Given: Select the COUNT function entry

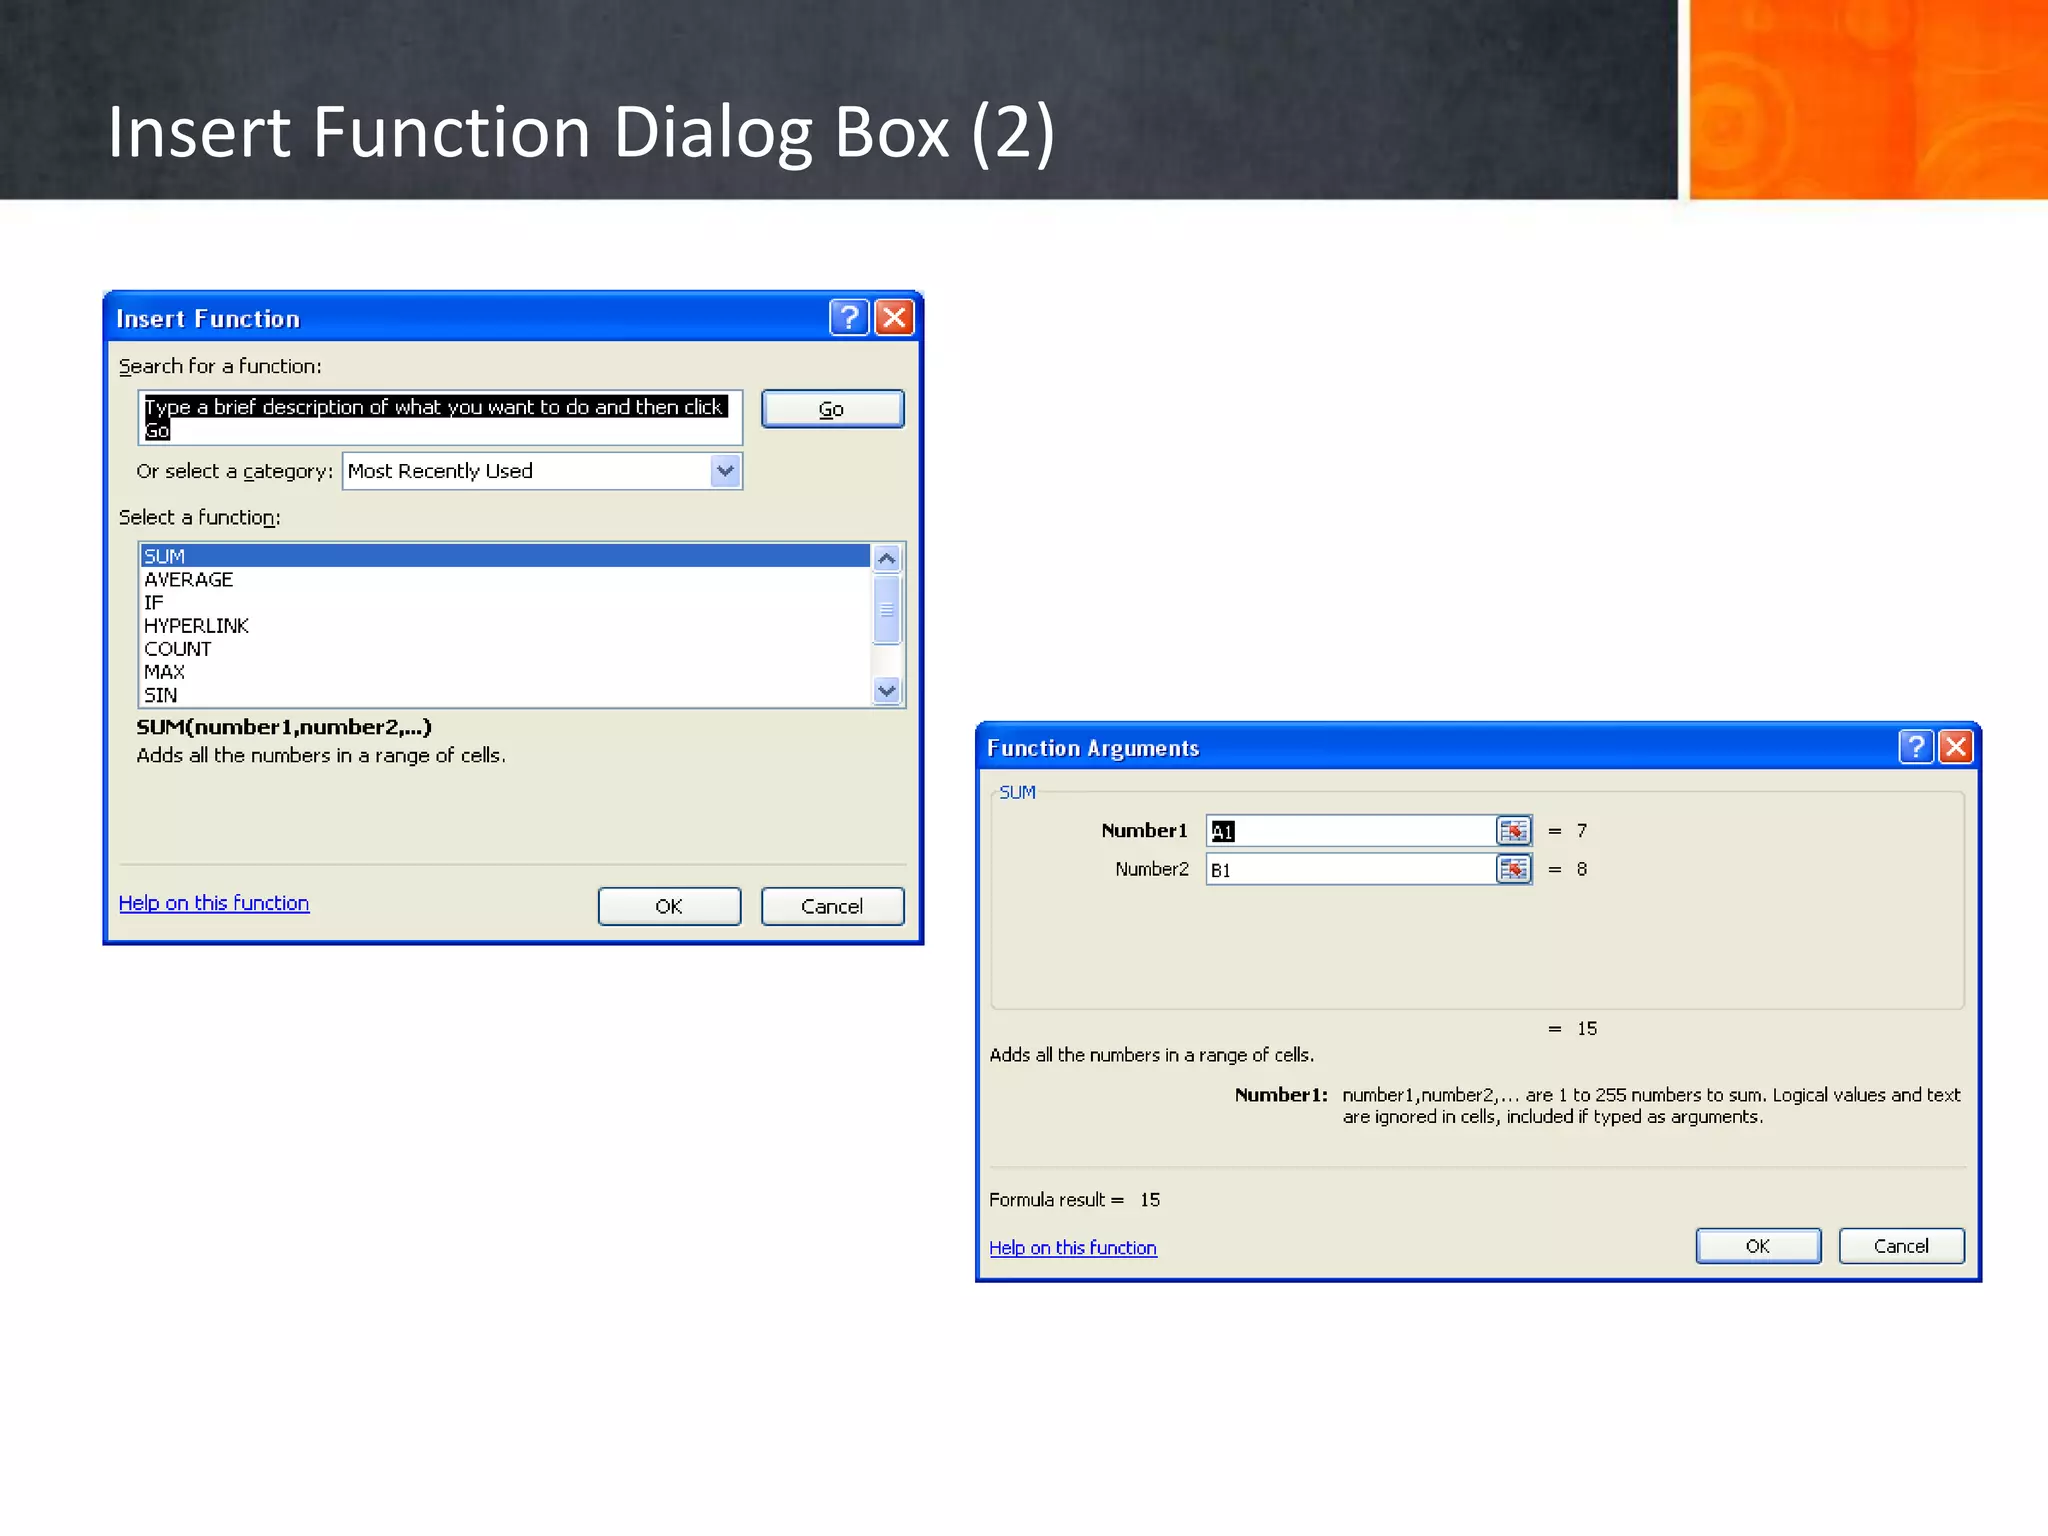Looking at the screenshot, I should pyautogui.click(x=178, y=649).
